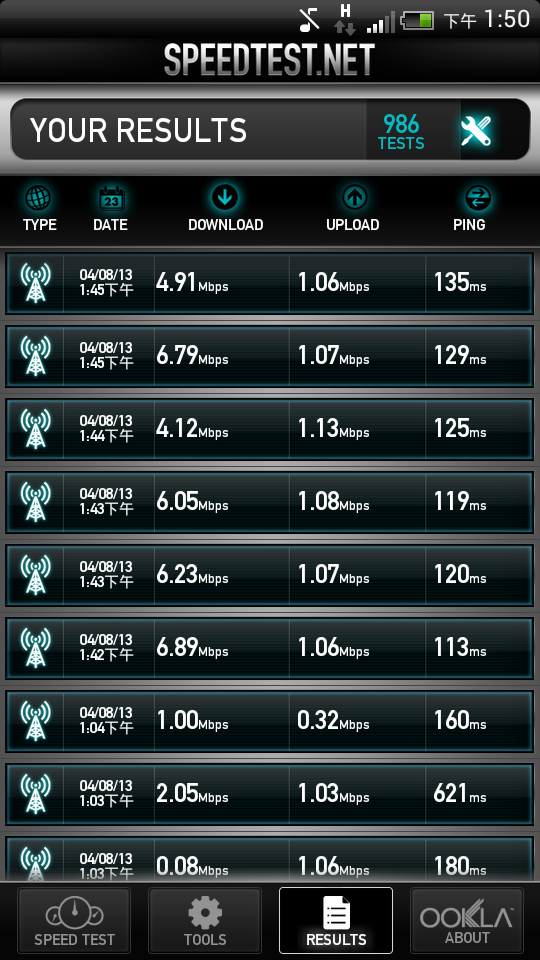Select the 1:04 result with 1.00 Mbps
The image size is (540, 960).
269,721
